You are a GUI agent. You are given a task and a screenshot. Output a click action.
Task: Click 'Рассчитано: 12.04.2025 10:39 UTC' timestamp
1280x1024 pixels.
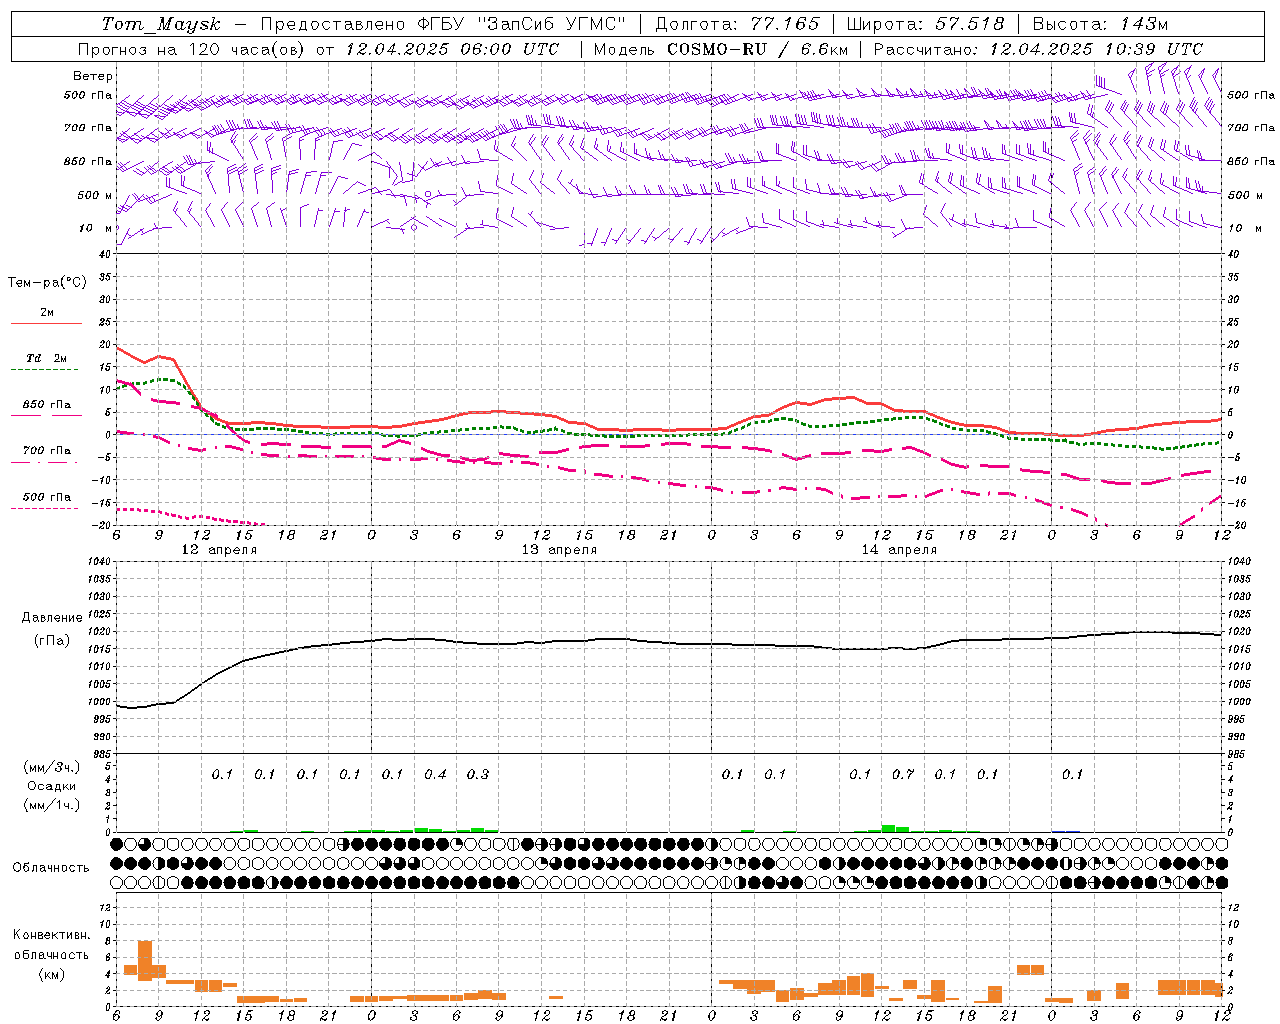pyautogui.click(x=1038, y=49)
